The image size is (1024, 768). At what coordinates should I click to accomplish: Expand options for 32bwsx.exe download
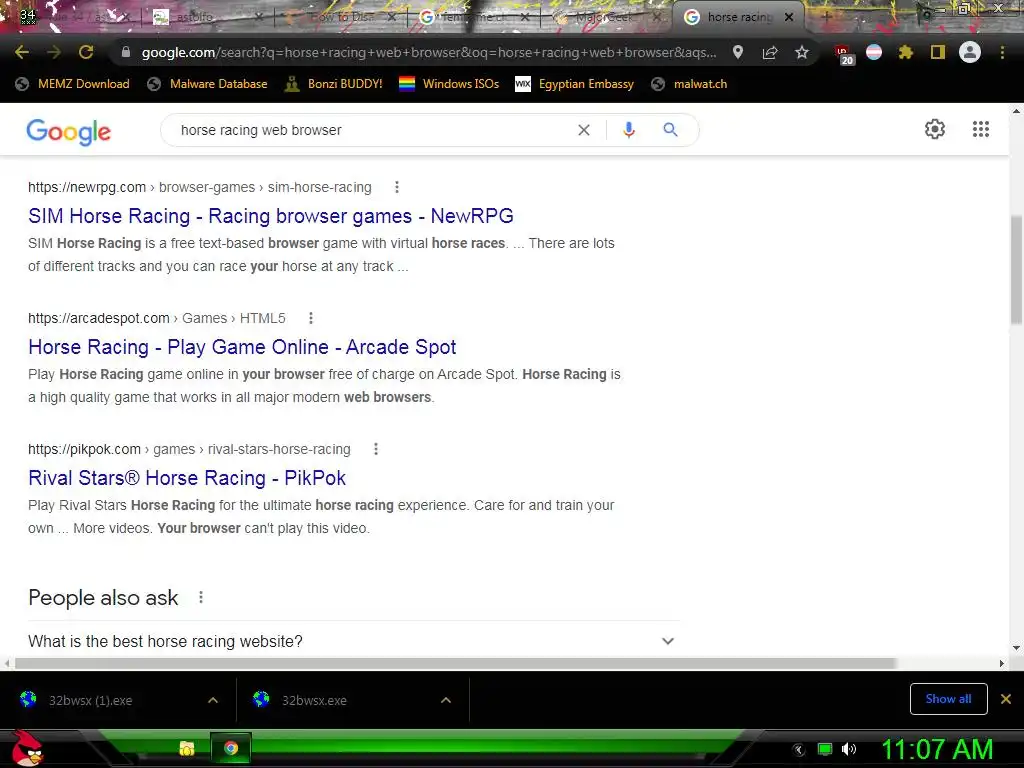pyautogui.click(x=446, y=700)
